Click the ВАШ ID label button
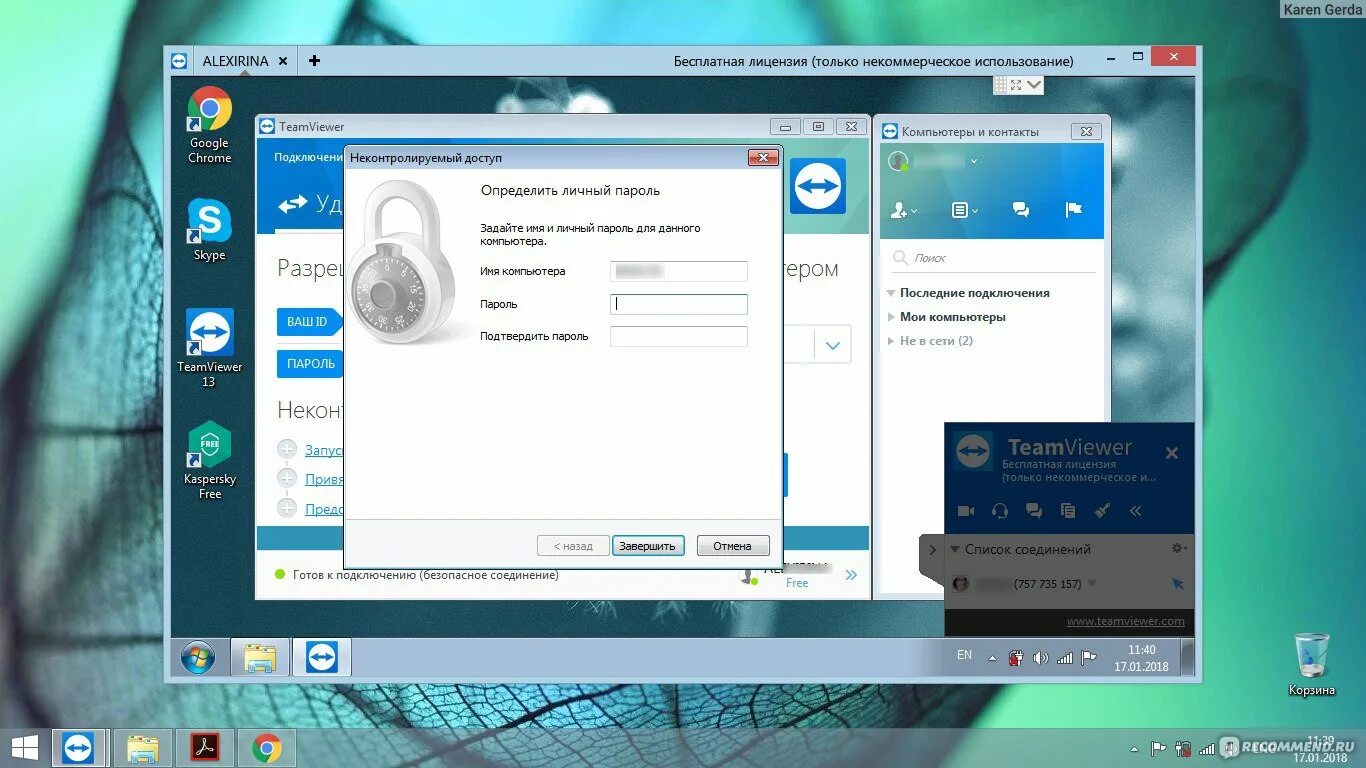The width and height of the screenshot is (1366, 768). pyautogui.click(x=307, y=322)
